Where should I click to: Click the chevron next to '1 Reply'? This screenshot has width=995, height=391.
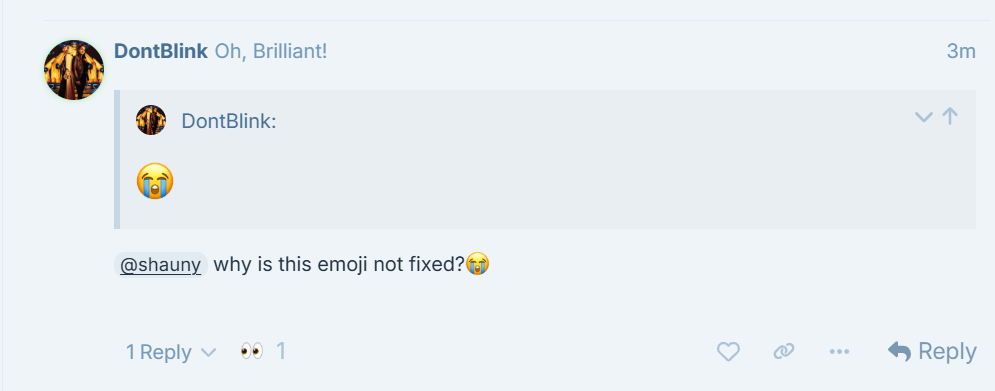pyautogui.click(x=208, y=352)
